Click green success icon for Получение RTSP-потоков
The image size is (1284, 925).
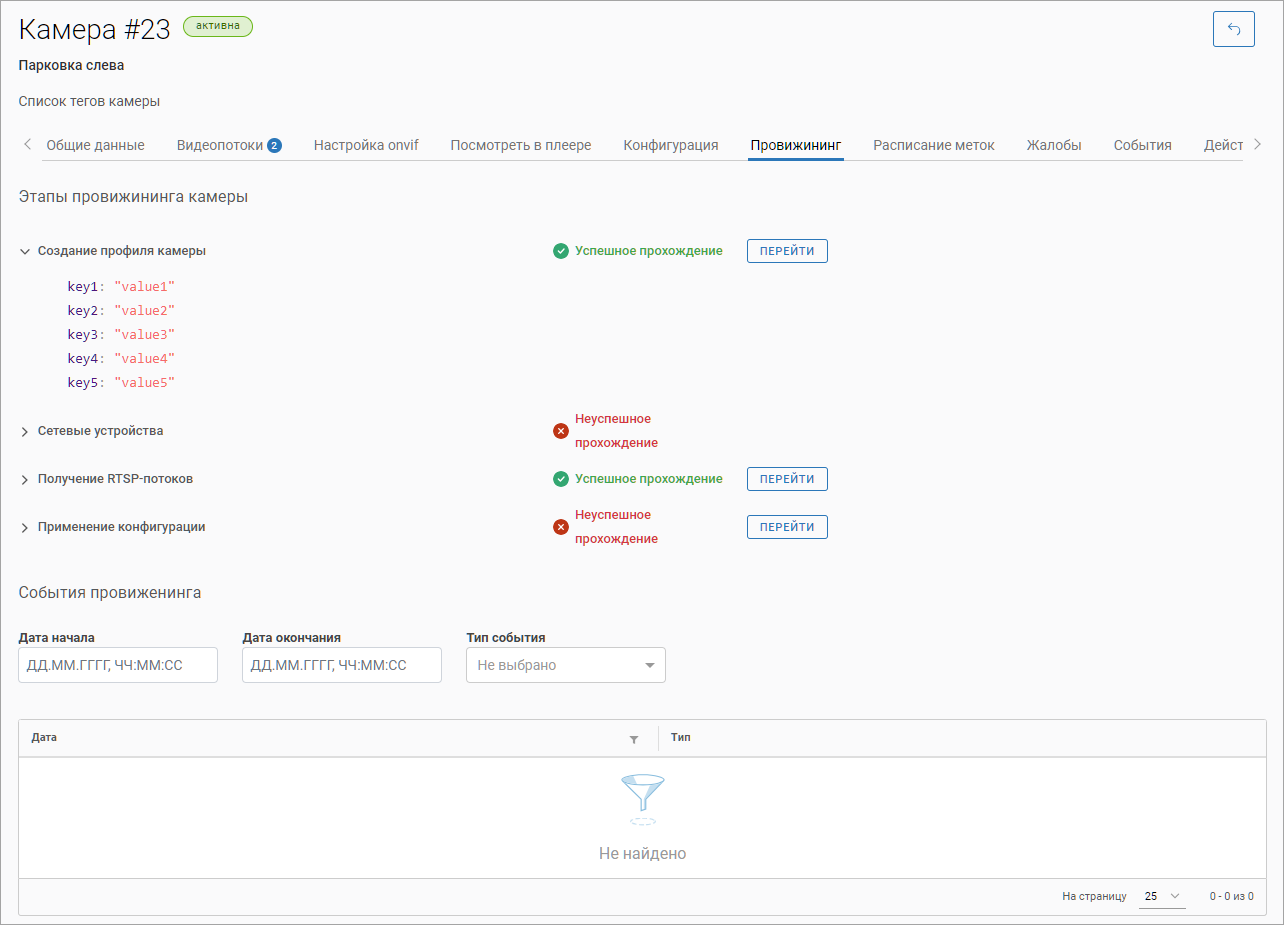point(561,479)
